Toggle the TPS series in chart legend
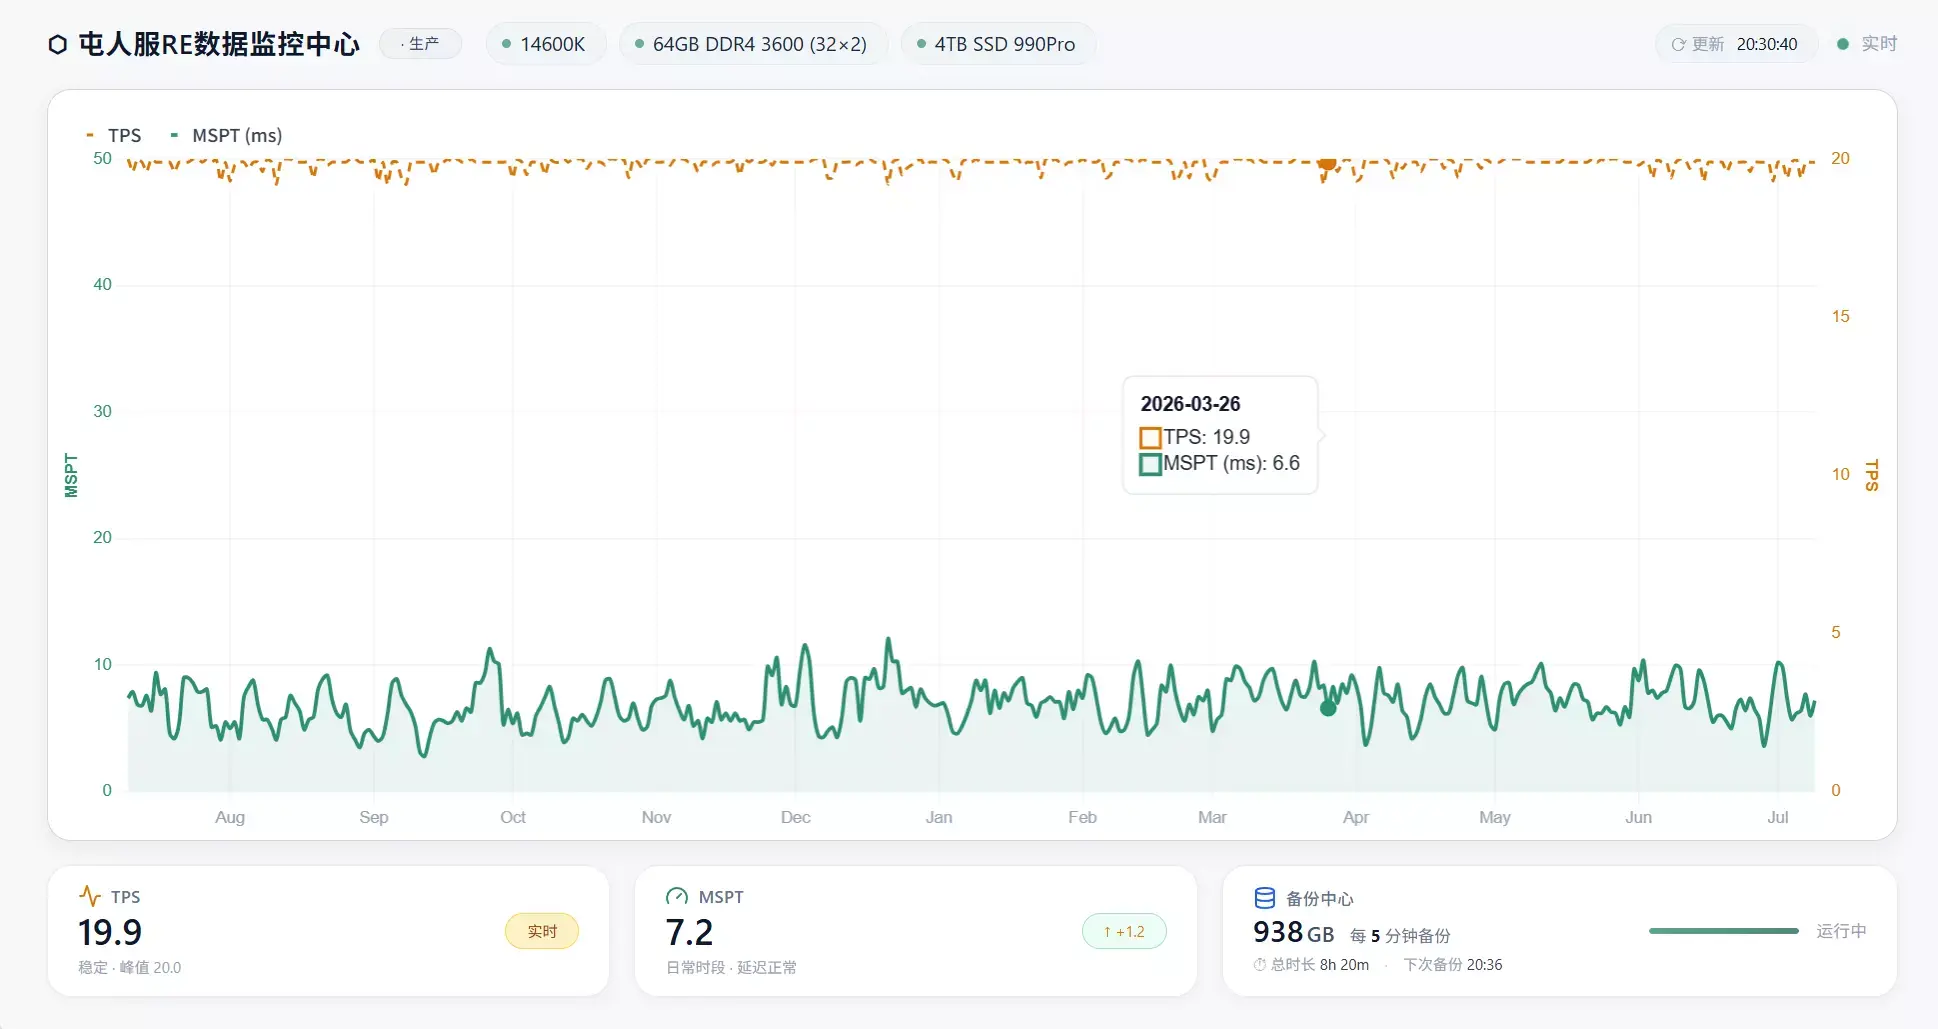Viewport: 1938px width, 1029px height. tap(114, 135)
